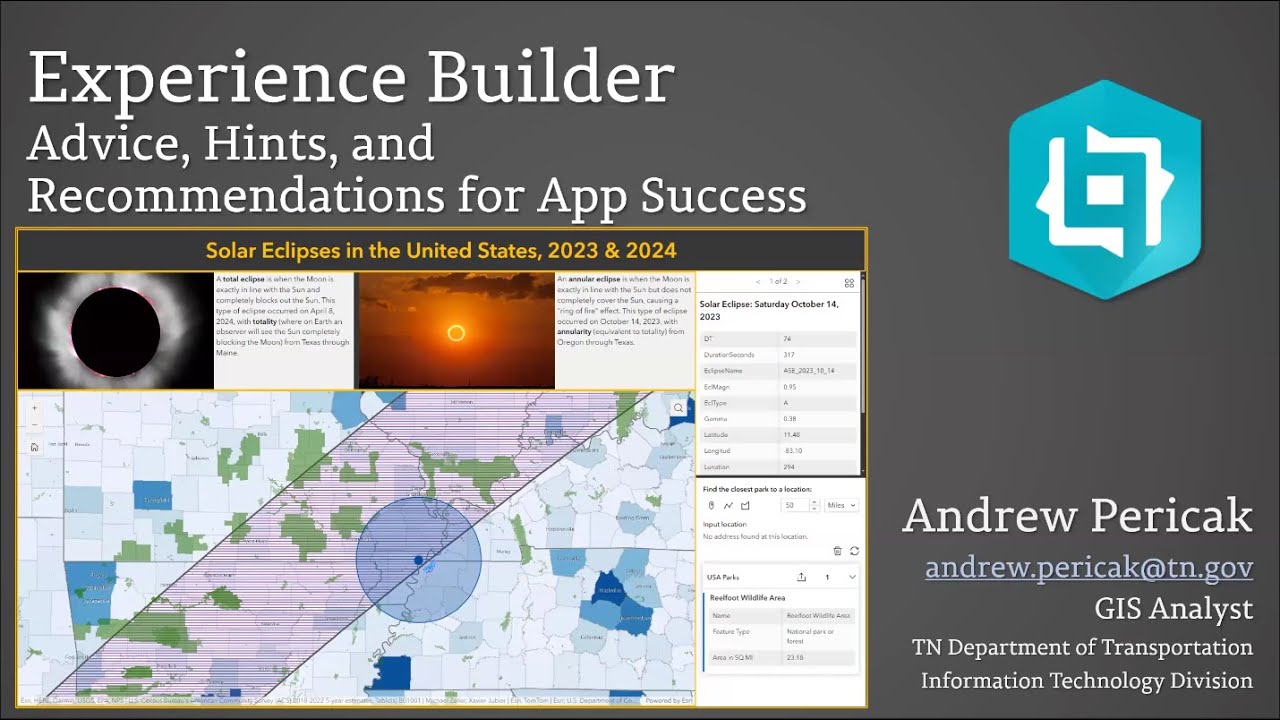Screen dimensions: 1280x720
Task: Go to previous feature in info panel
Action: coord(758,283)
